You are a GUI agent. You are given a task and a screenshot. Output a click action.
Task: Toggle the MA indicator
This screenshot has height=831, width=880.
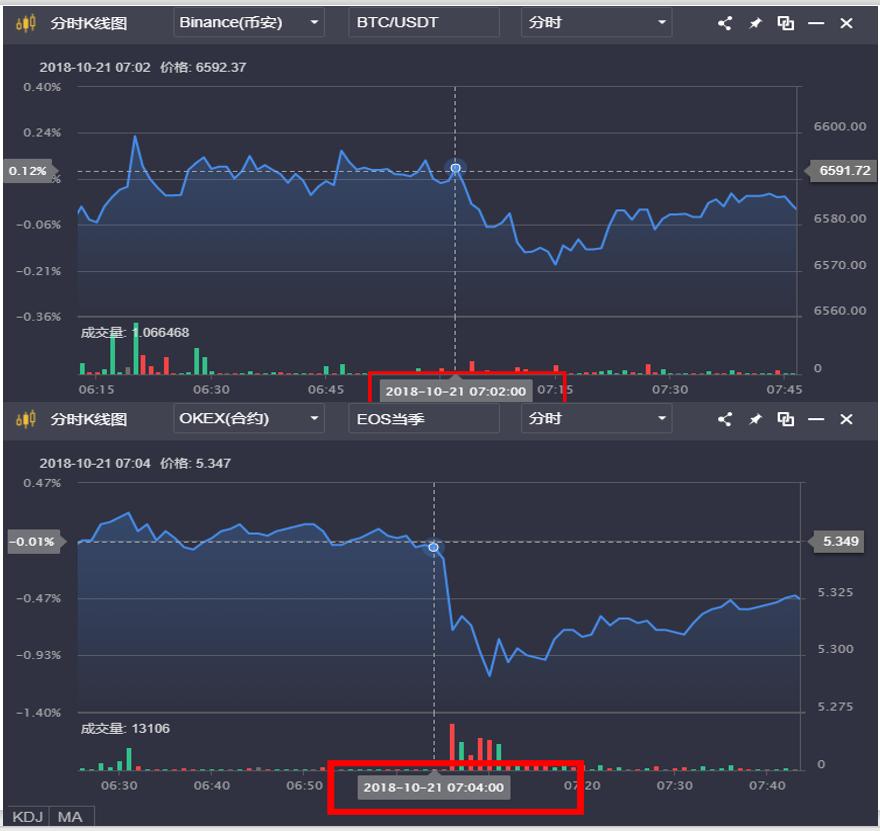tap(68, 817)
